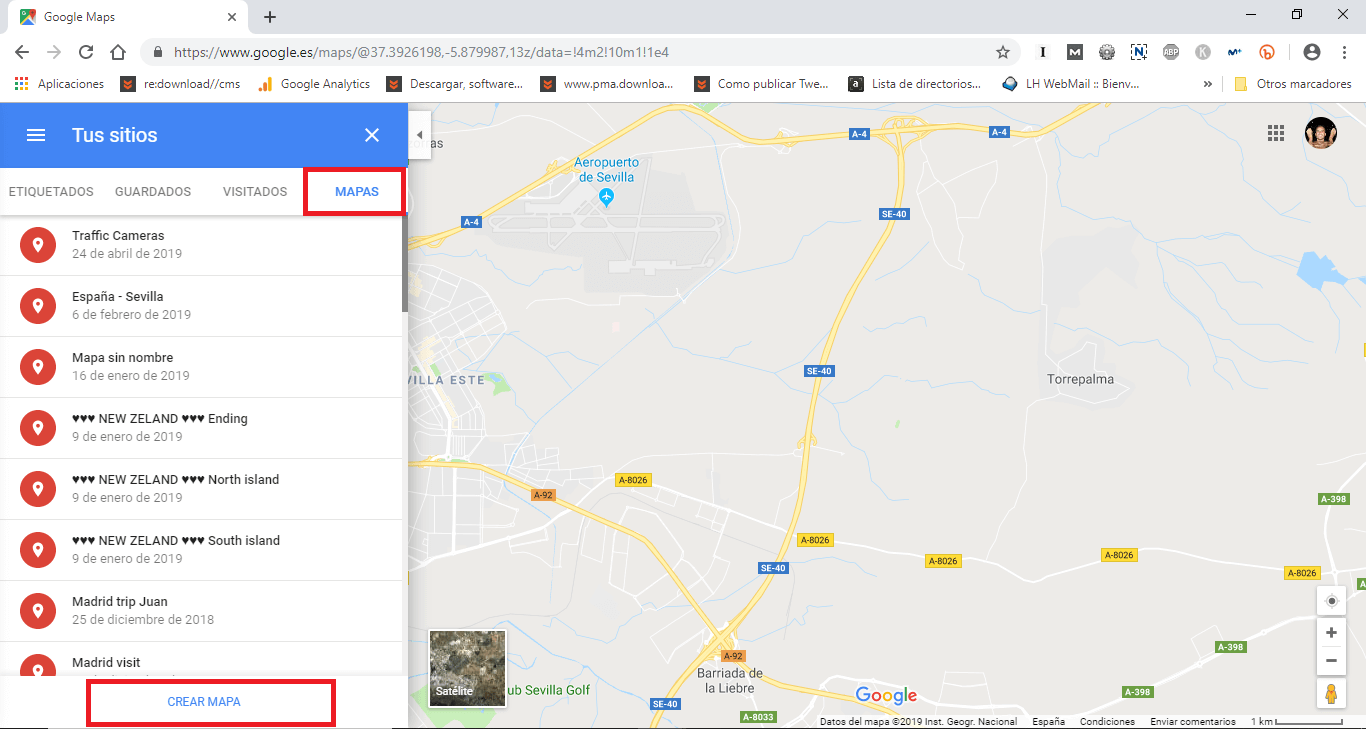This screenshot has width=1366, height=729.
Task: Open the Chrome profile icon
Action: click(x=1312, y=52)
